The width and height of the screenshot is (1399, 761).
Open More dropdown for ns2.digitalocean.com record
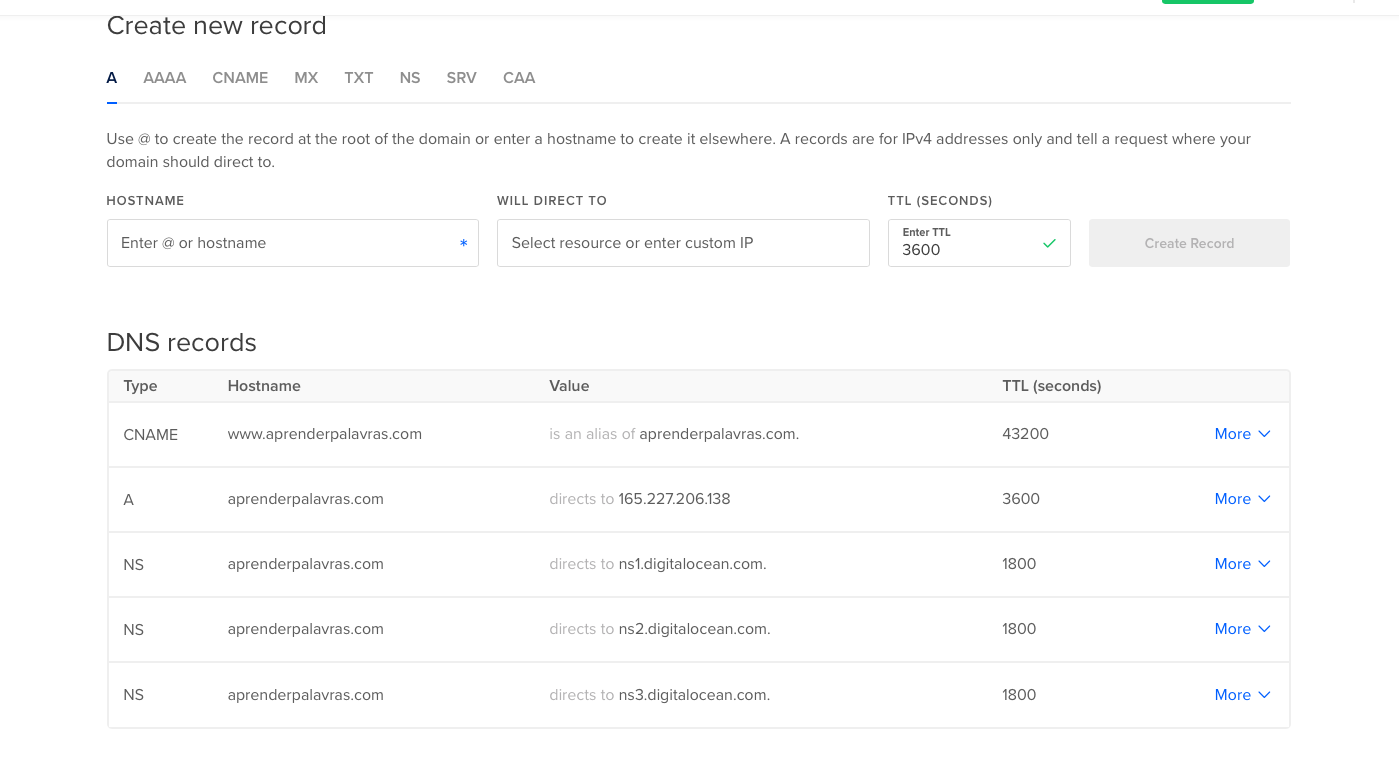(x=1242, y=629)
